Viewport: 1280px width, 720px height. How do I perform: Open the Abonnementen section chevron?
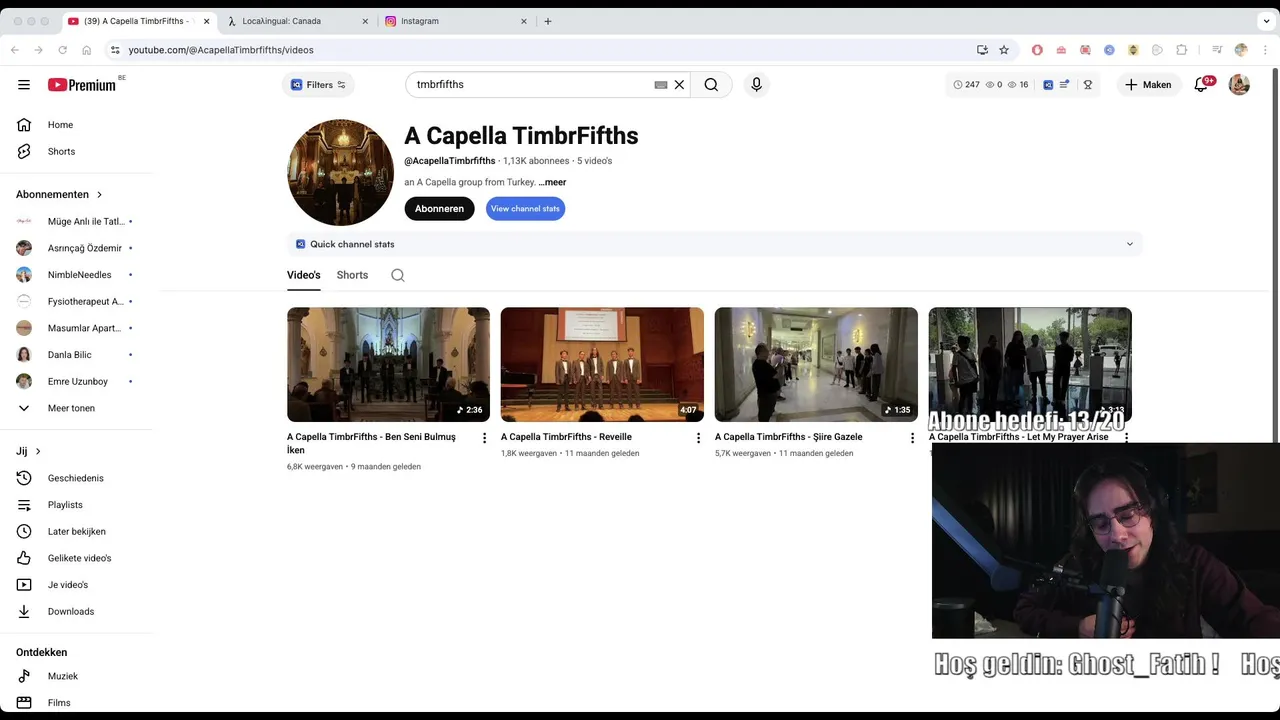[x=99, y=195]
